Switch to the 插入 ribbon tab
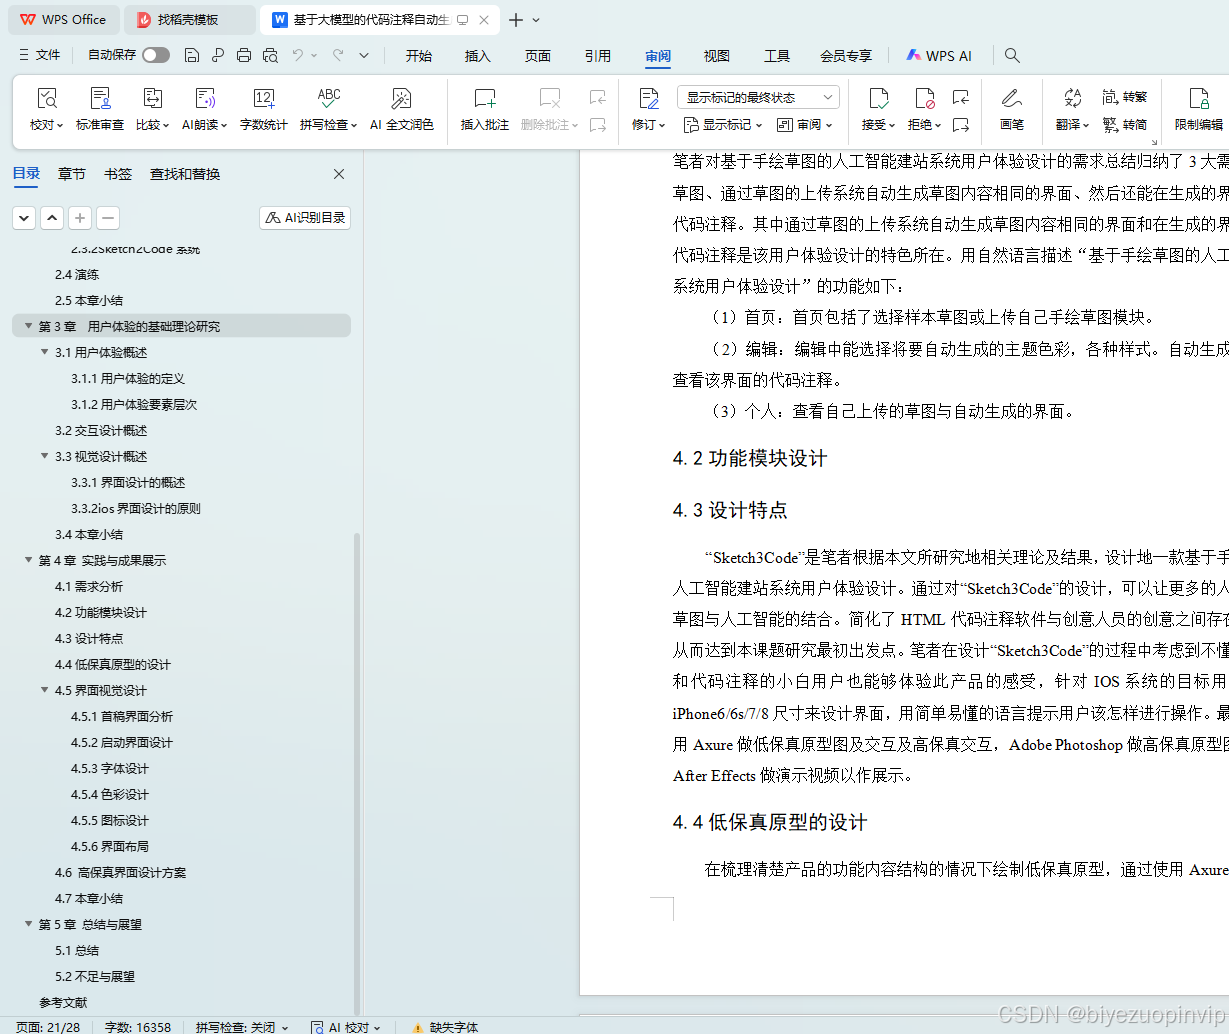 tap(477, 56)
